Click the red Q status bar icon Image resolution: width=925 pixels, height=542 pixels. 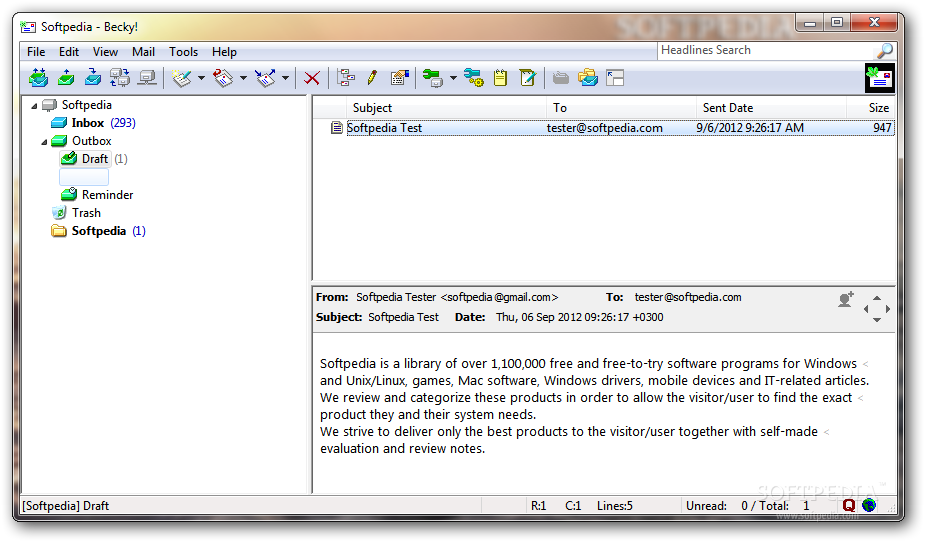coord(849,506)
